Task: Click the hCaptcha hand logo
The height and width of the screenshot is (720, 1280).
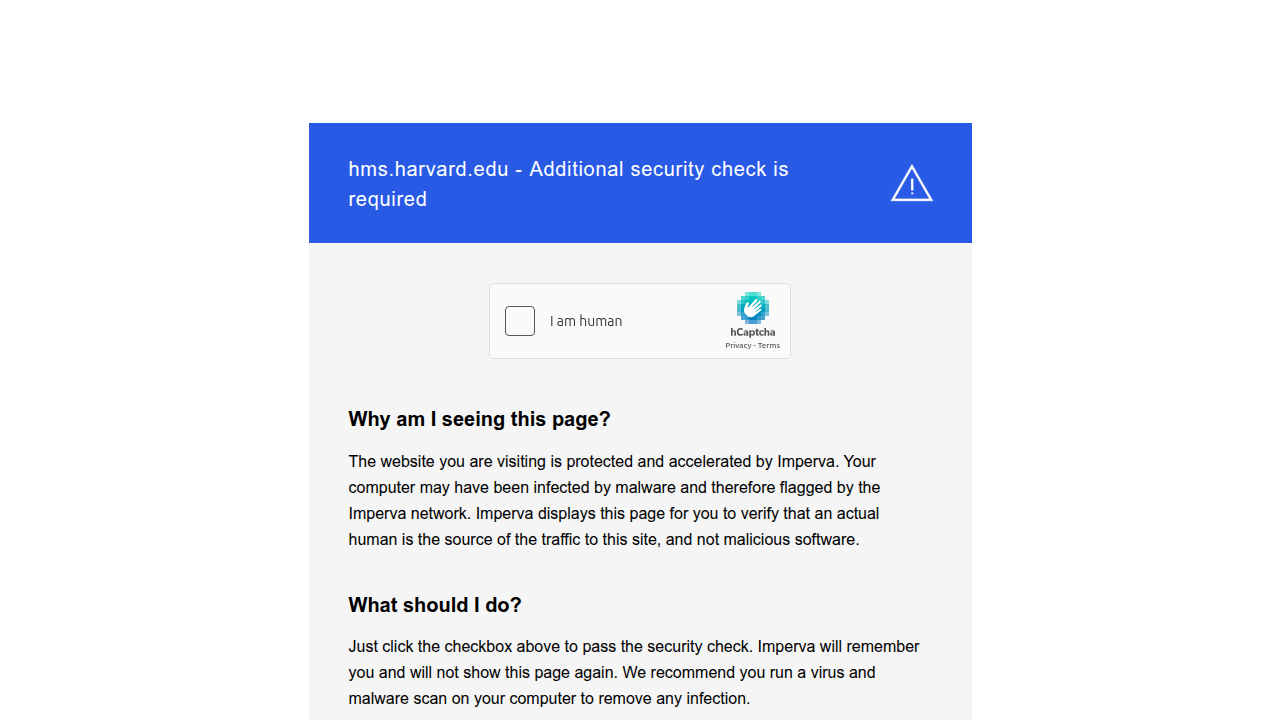Action: click(753, 308)
